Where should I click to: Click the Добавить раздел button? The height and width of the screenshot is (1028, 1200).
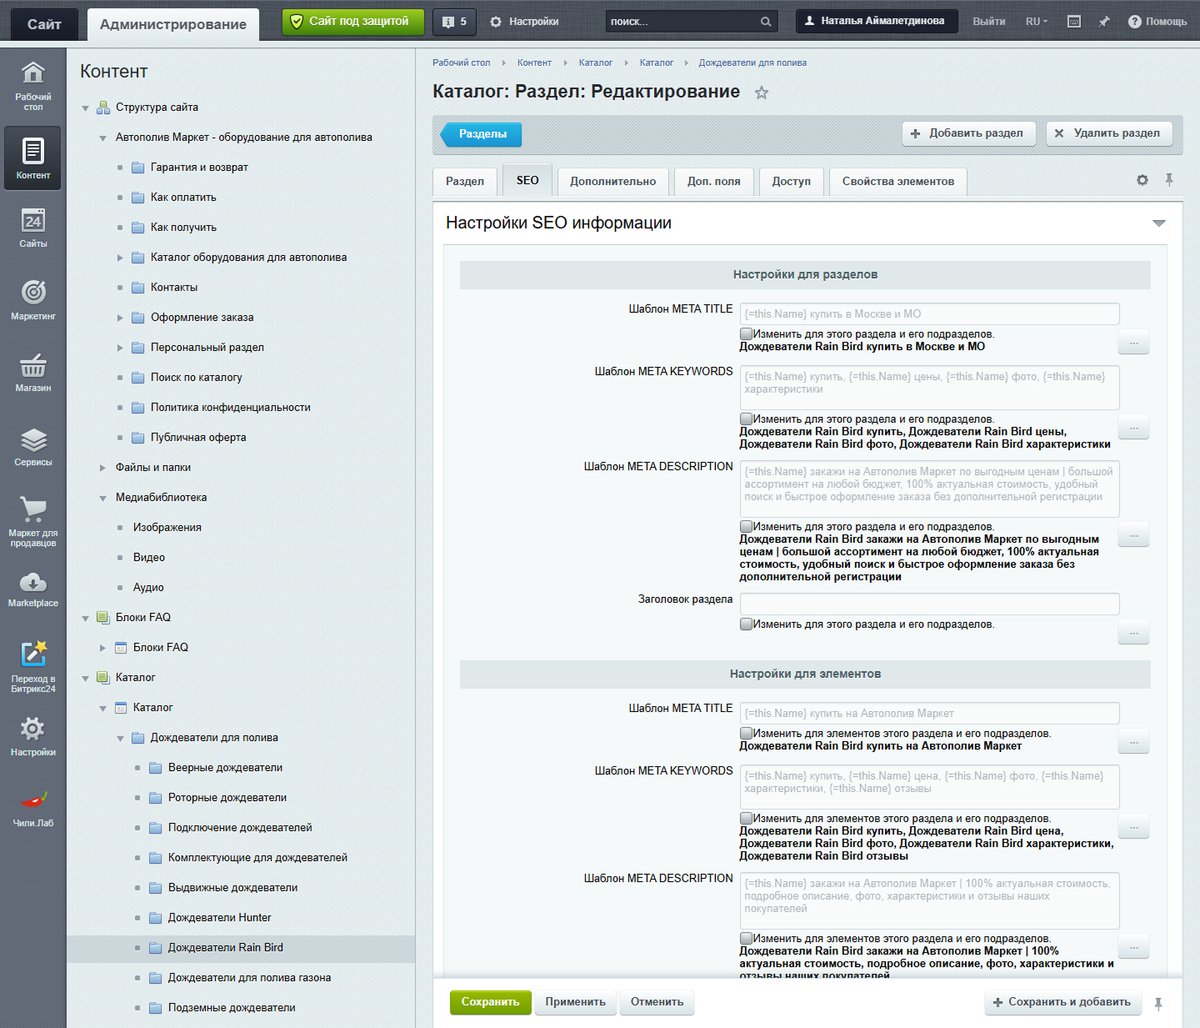click(x=967, y=133)
